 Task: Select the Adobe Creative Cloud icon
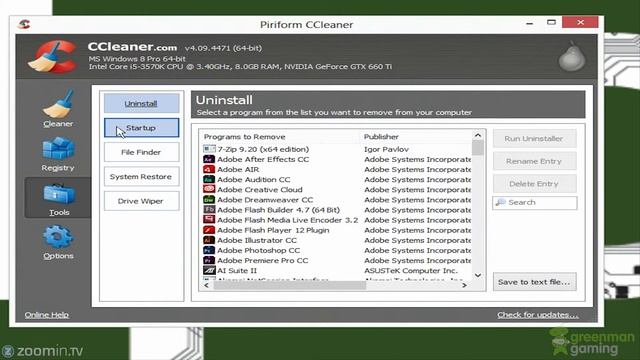point(209,189)
